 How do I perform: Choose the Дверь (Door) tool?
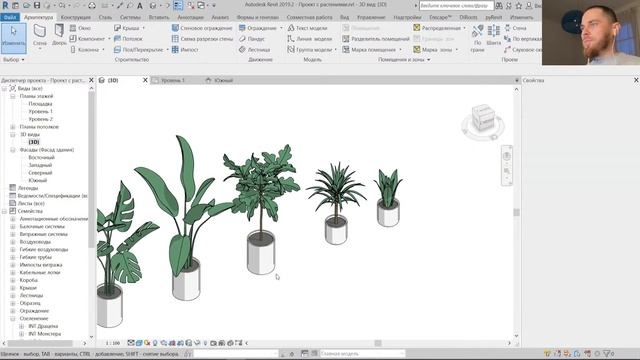coord(59,35)
